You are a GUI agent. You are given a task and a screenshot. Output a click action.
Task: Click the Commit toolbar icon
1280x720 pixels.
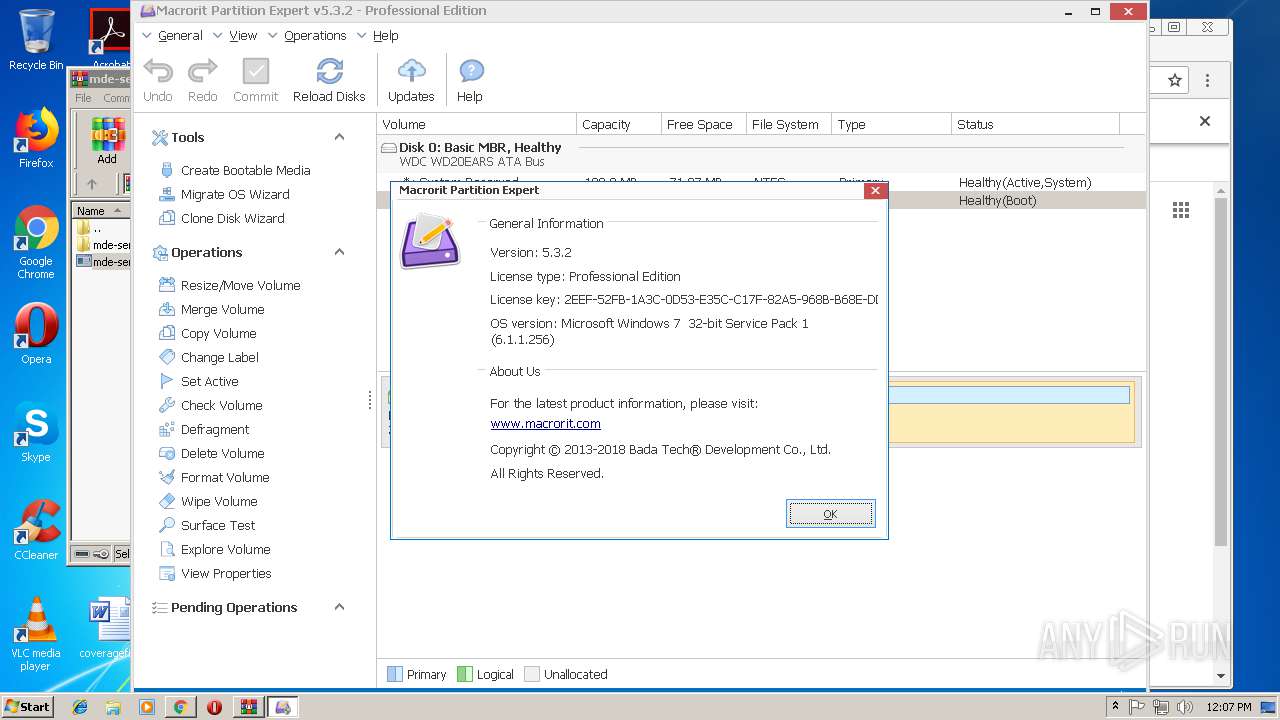(256, 80)
